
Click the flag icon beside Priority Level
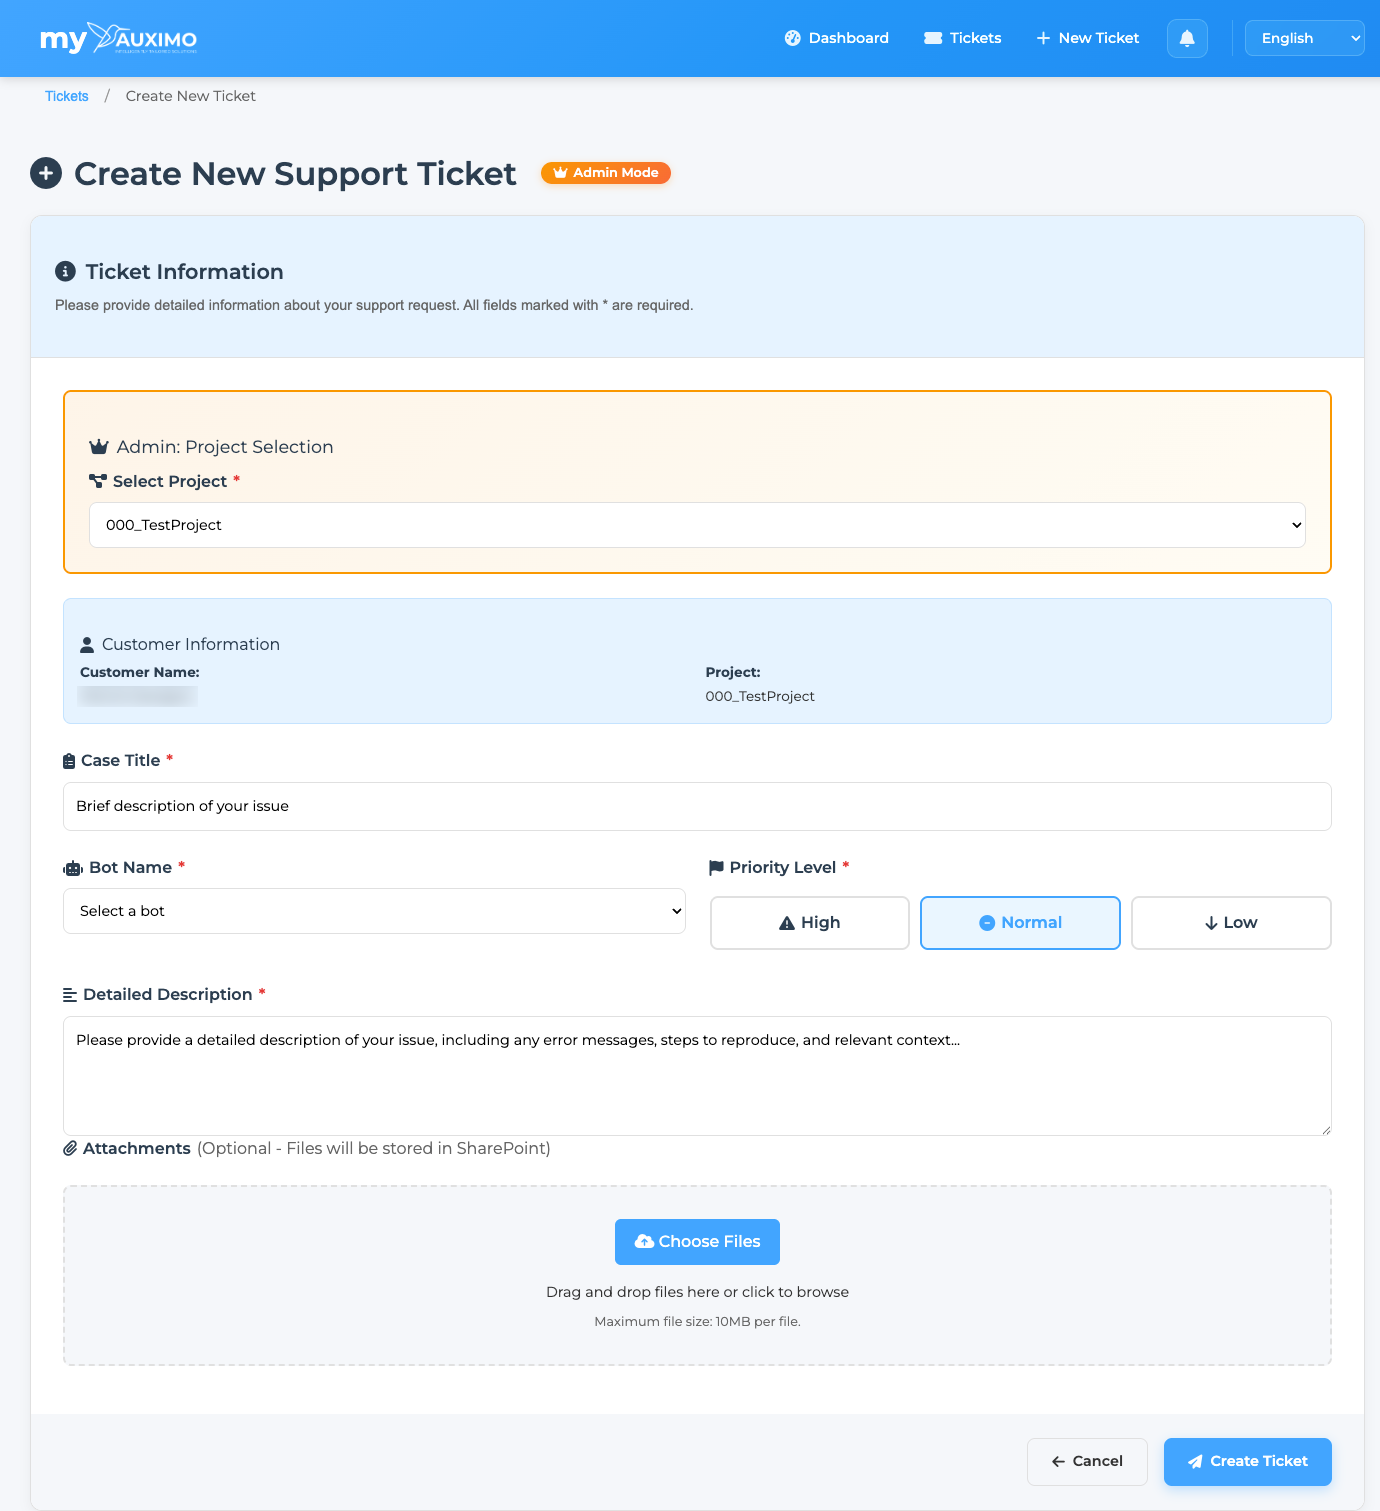tap(716, 867)
